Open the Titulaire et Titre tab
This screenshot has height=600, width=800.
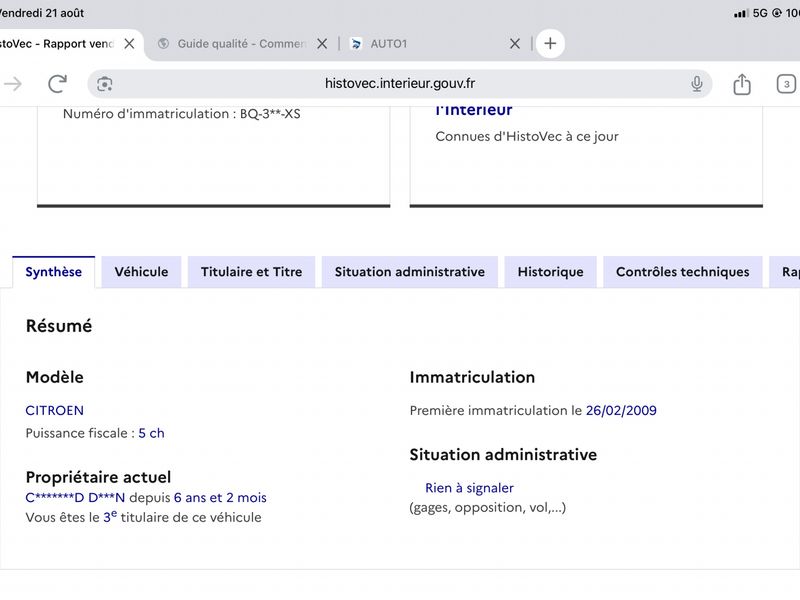(252, 272)
